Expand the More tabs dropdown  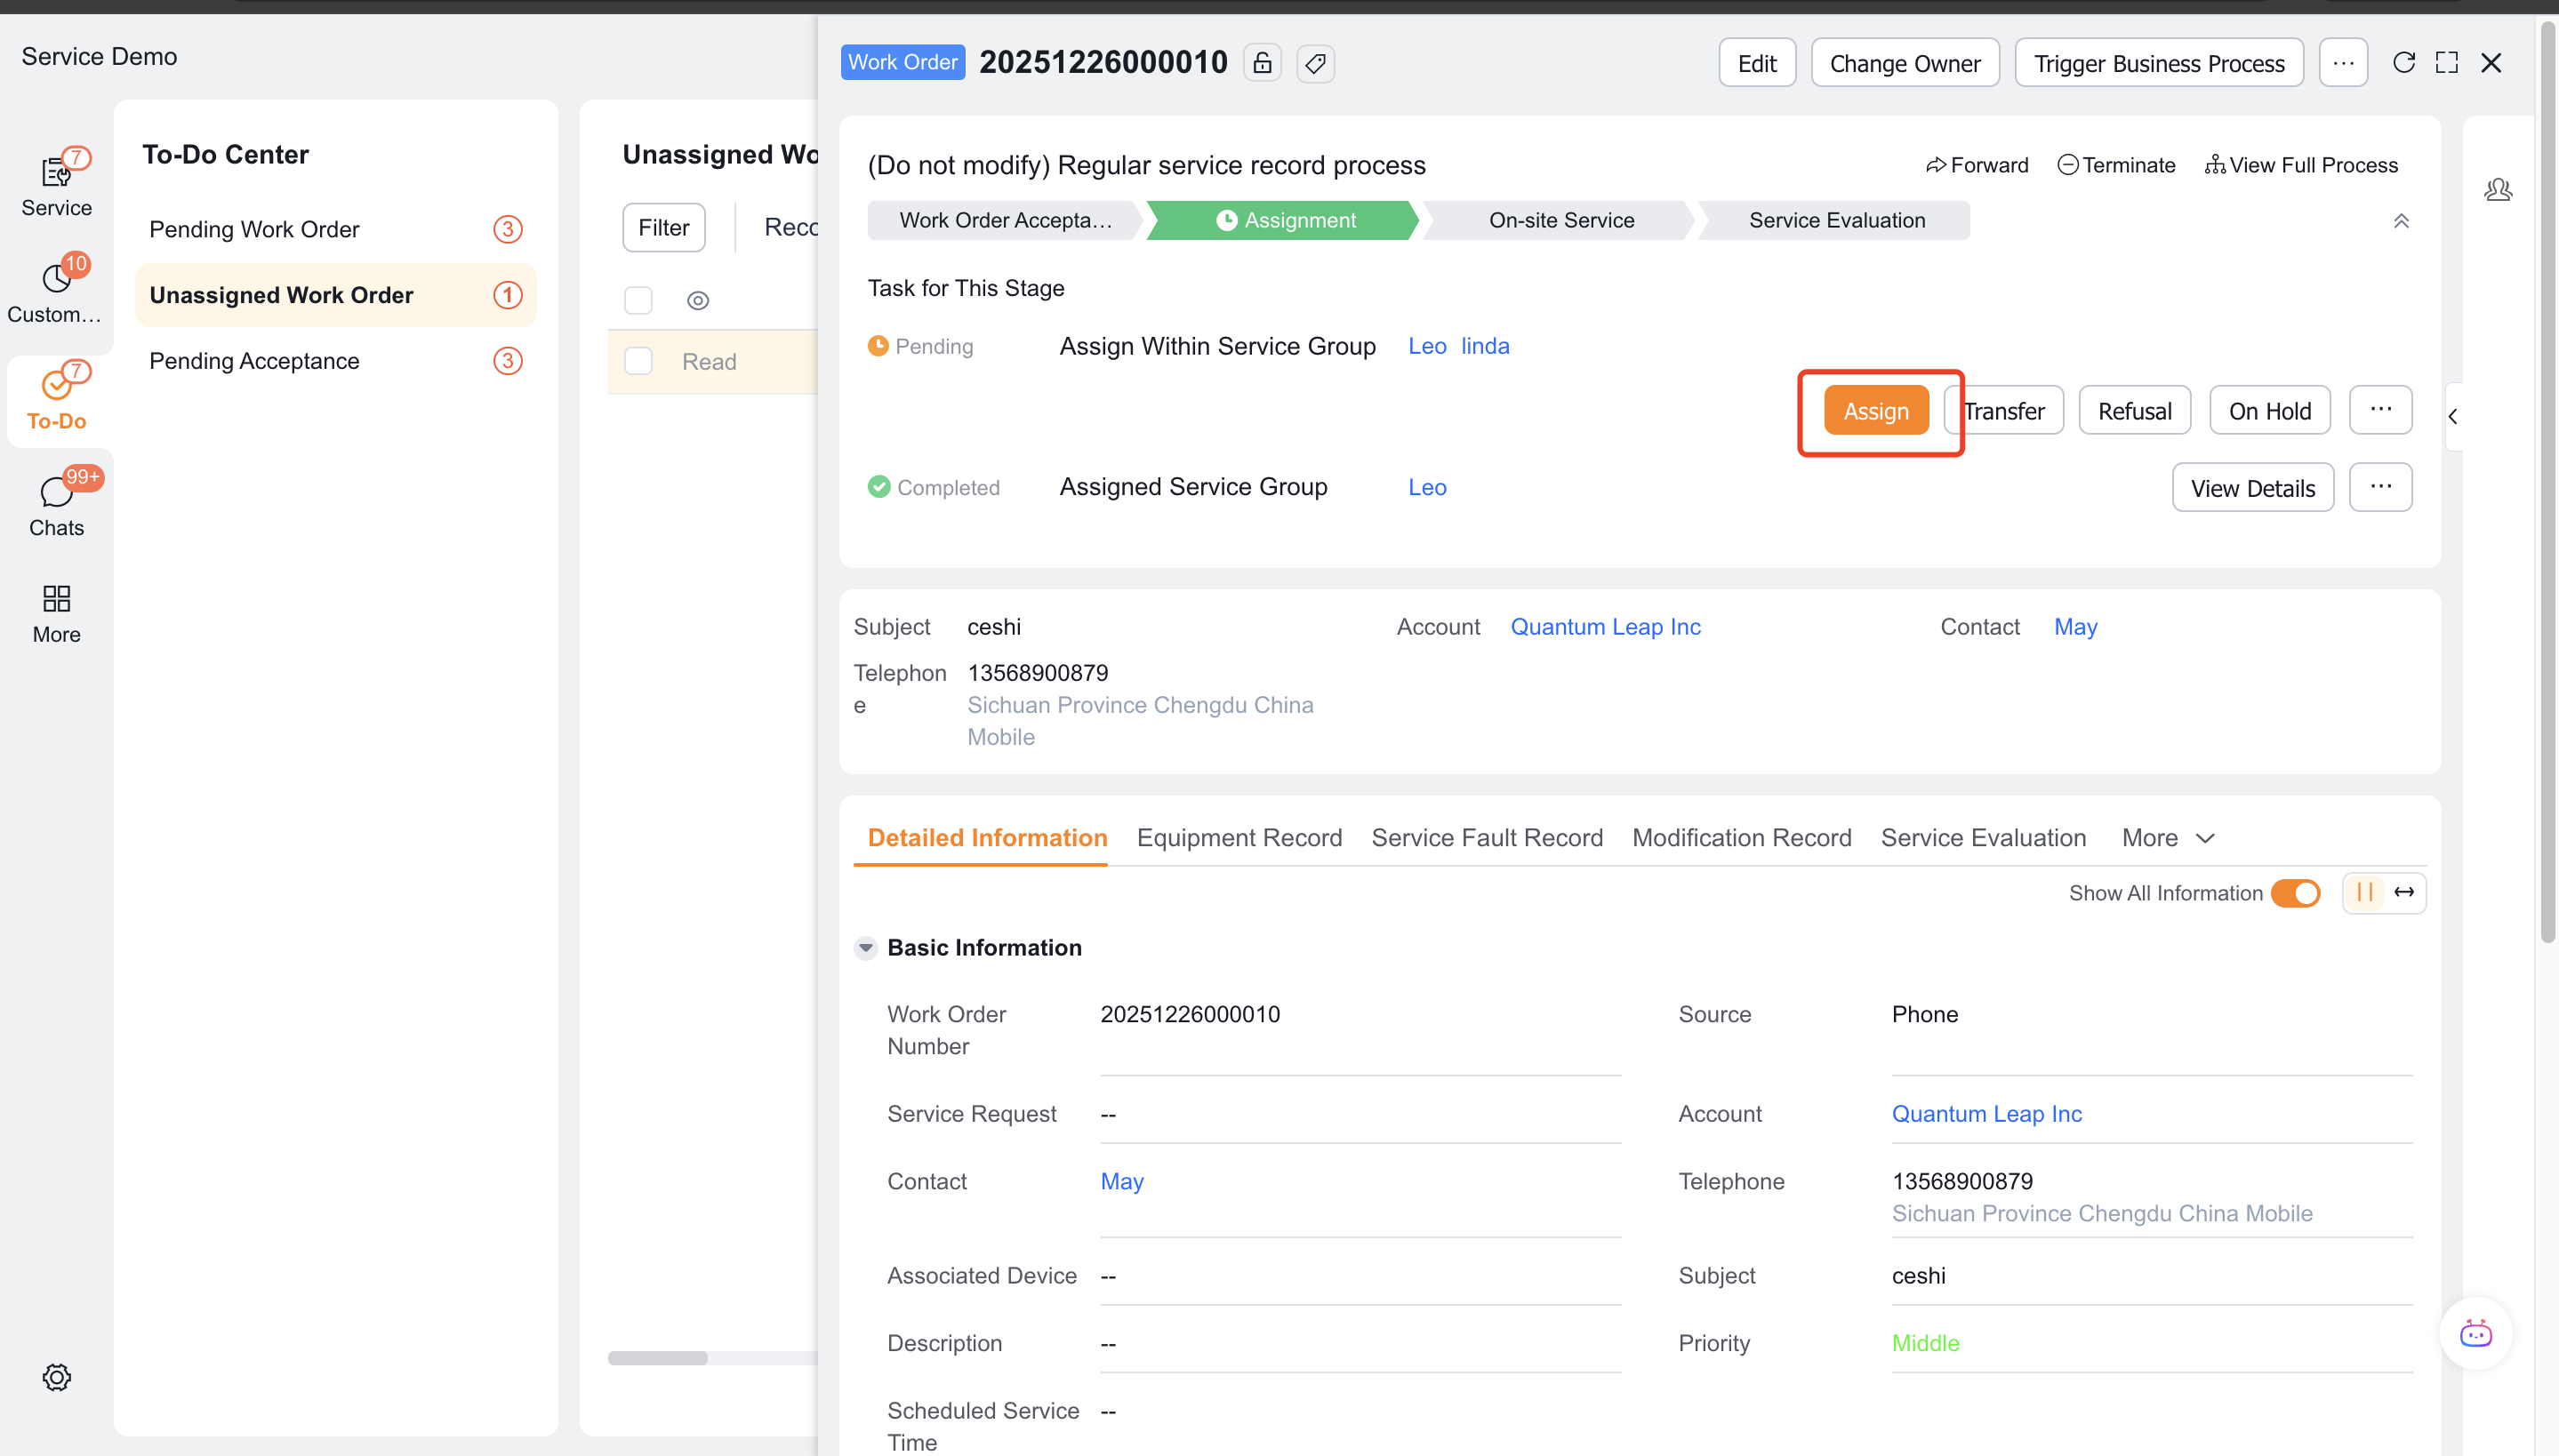pos(2168,838)
